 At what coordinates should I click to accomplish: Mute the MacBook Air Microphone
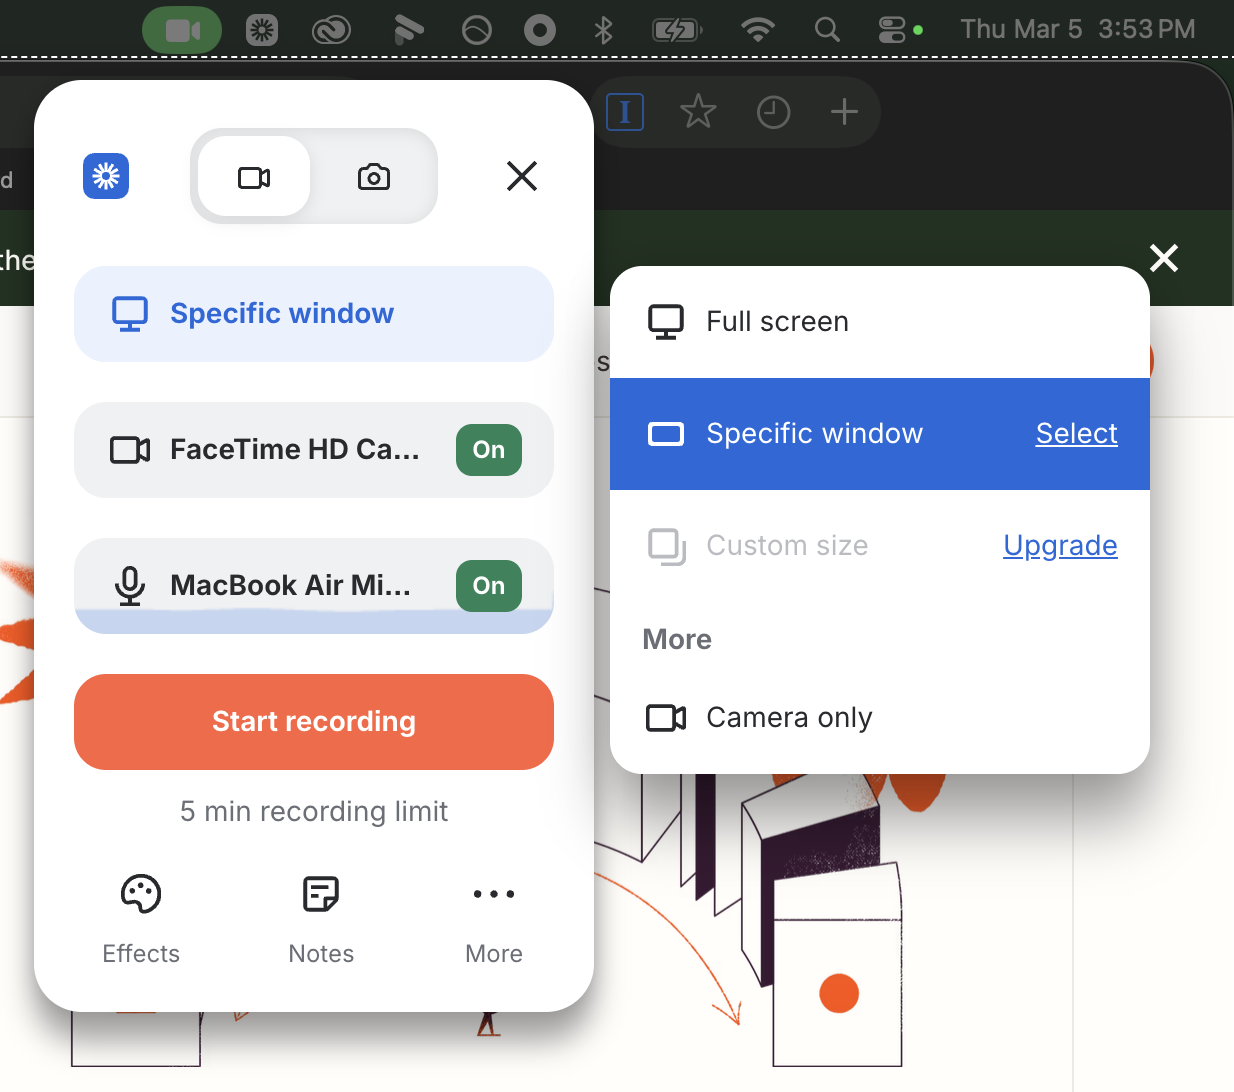(x=488, y=586)
